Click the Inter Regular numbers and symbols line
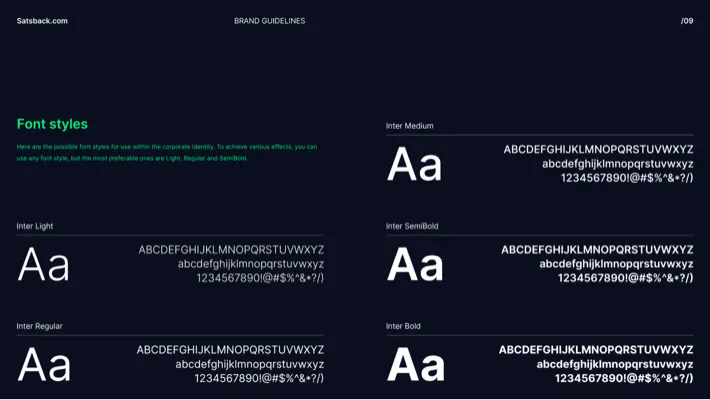The height and width of the screenshot is (400, 710). point(259,378)
